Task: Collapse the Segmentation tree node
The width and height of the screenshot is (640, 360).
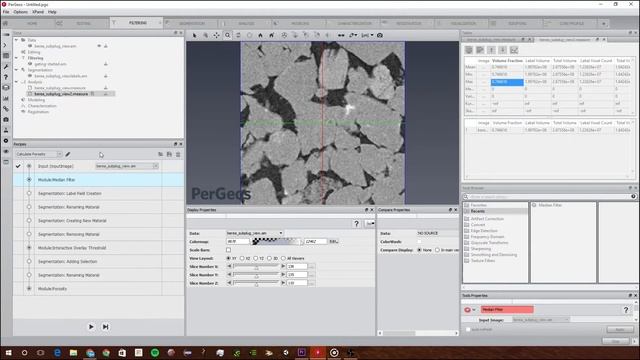Action: 16,70
